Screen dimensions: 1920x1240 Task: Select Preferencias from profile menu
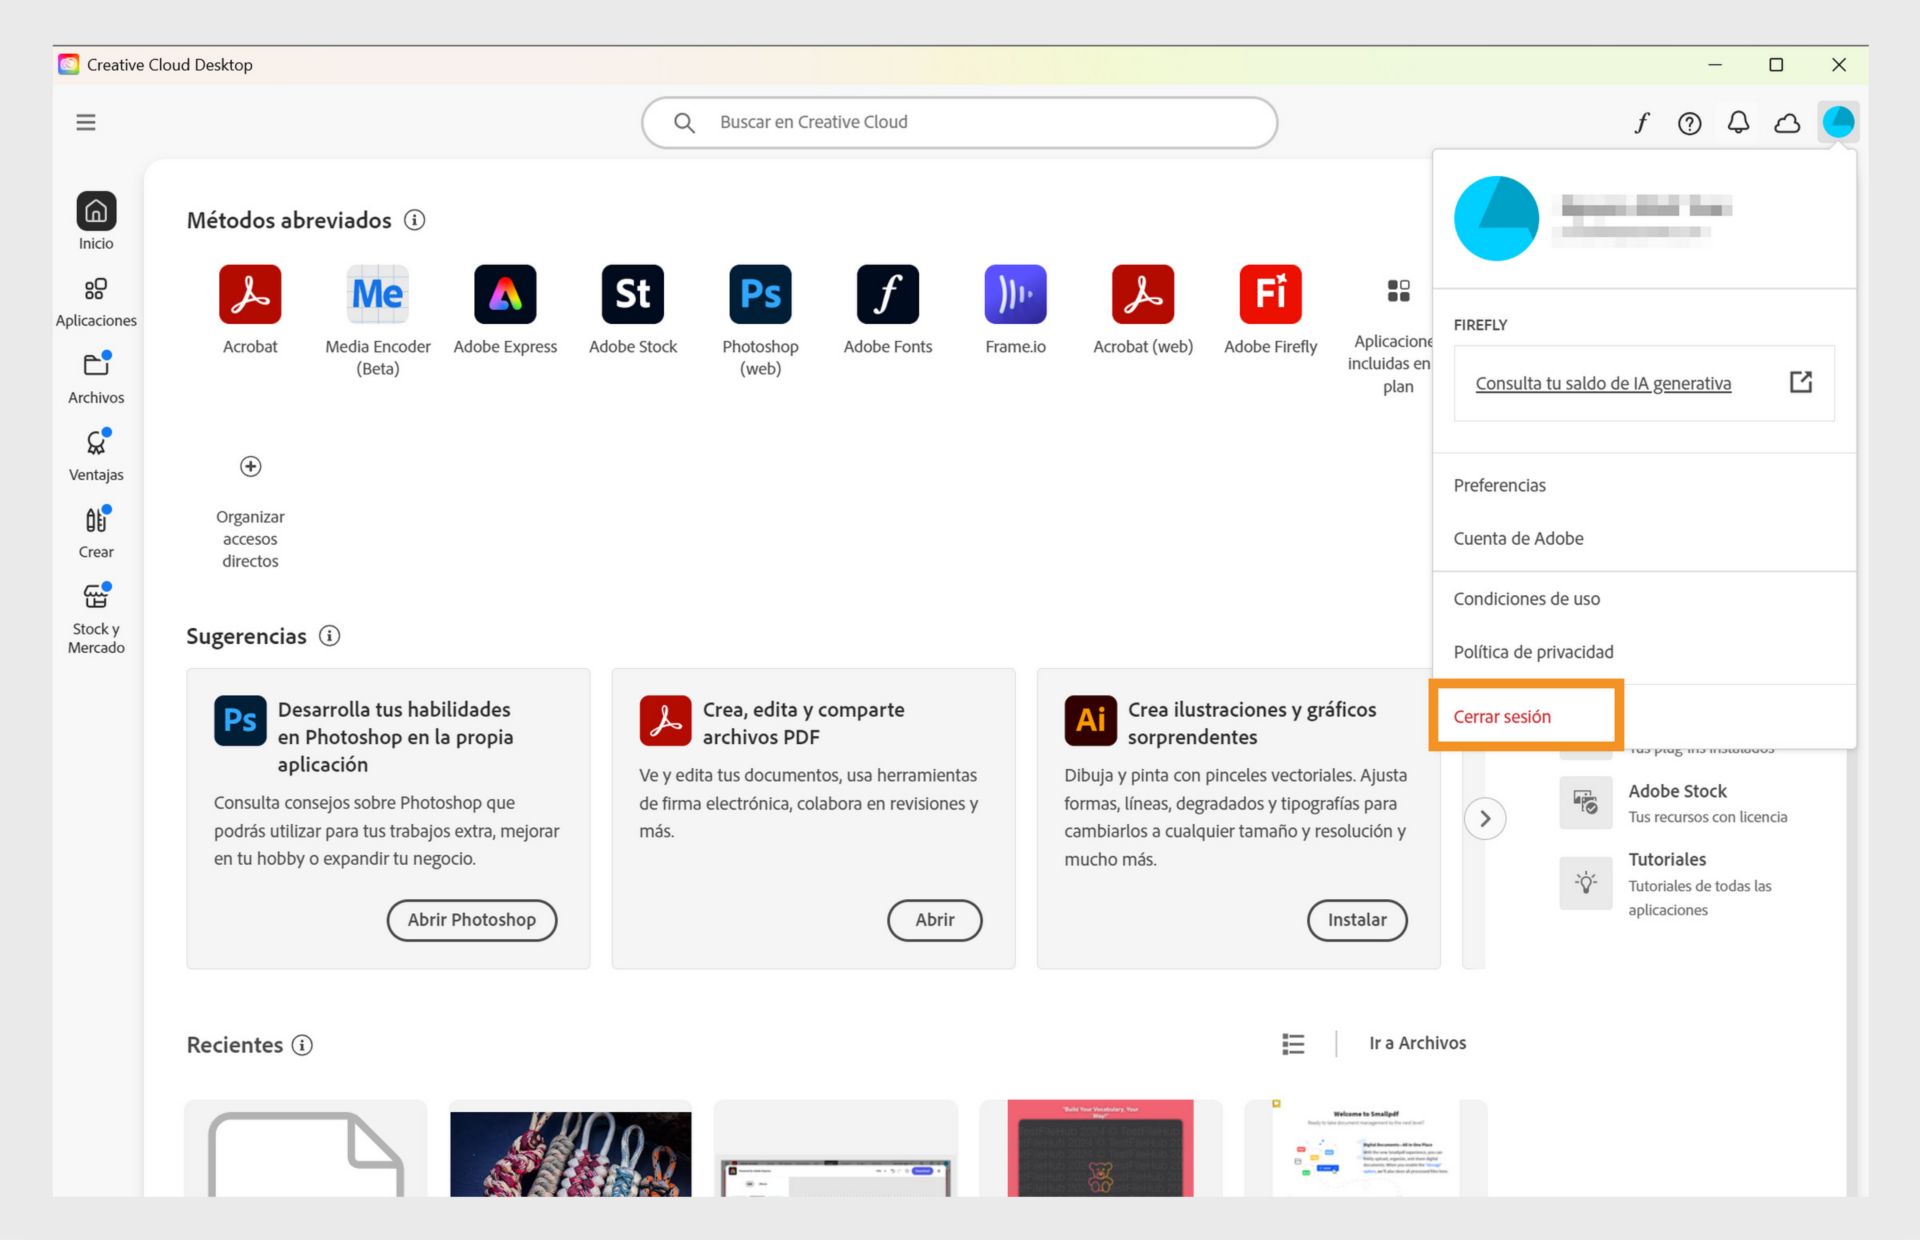[x=1499, y=485]
